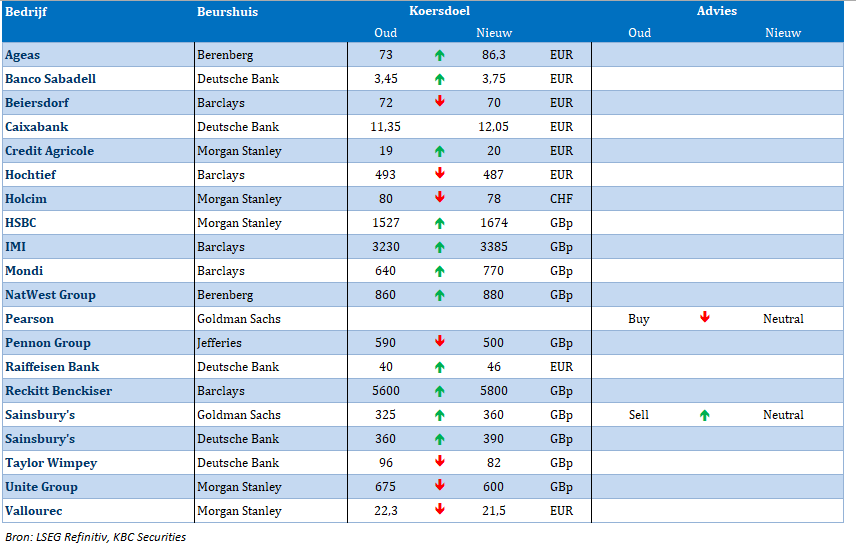The height and width of the screenshot is (551, 856).
Task: Select the red down arrow for Taylor Wimpey
Action: (x=439, y=462)
